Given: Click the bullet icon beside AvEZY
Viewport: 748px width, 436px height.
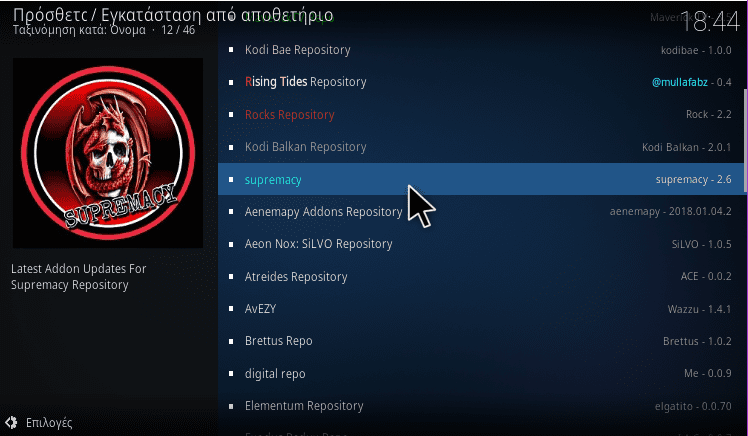Looking at the screenshot, I should (231, 309).
